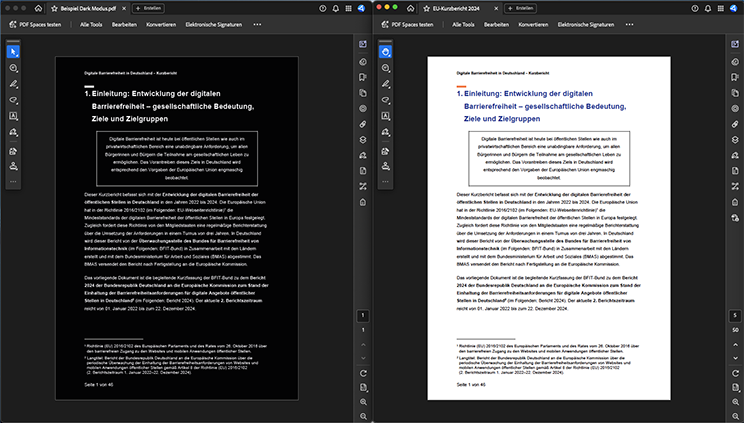Pick the zoom magnifier tool in the dark-mode window's left toolbar
The height and width of the screenshot is (423, 744).
(13, 67)
